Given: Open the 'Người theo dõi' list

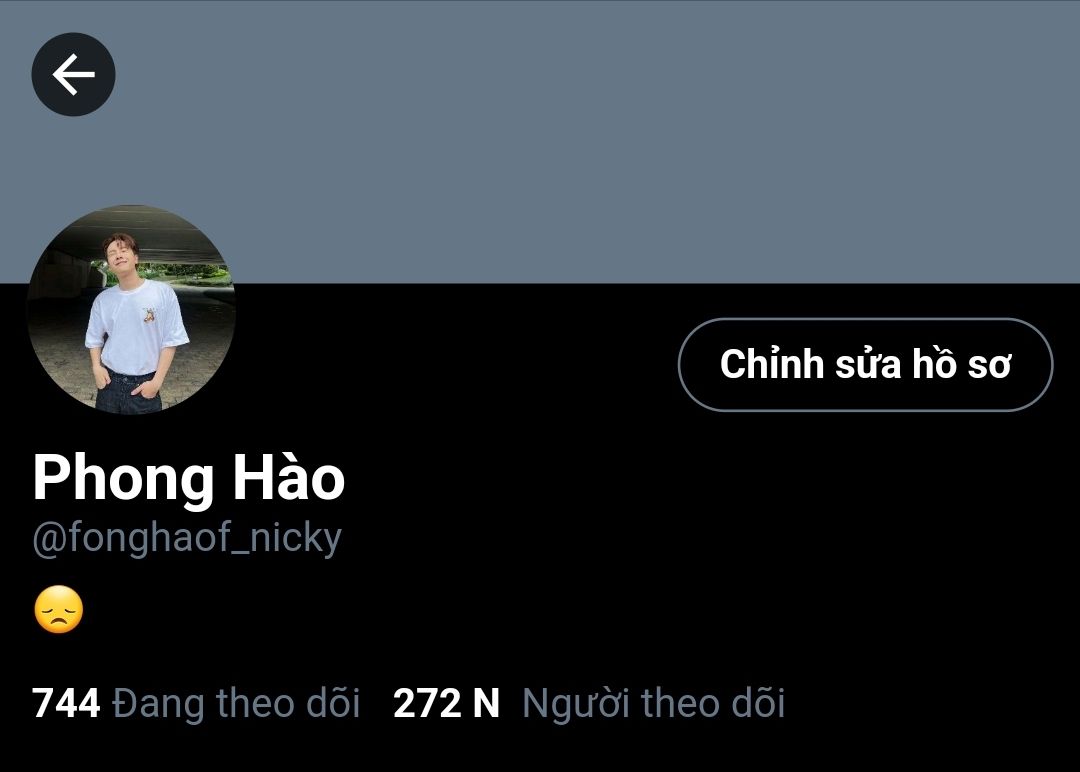Looking at the screenshot, I should click(x=654, y=703).
